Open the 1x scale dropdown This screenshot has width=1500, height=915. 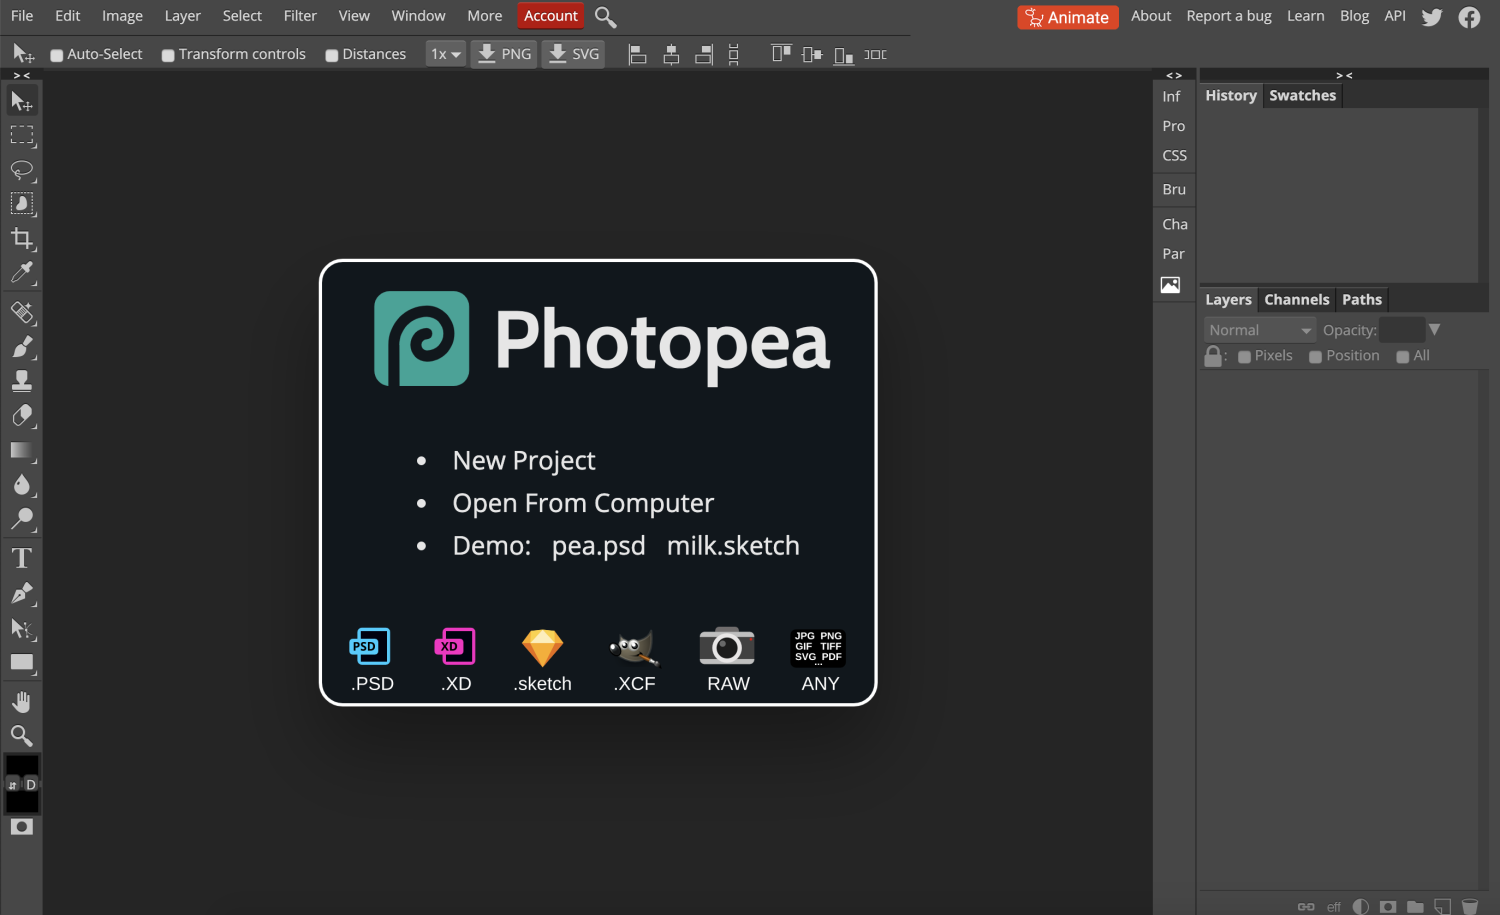(x=445, y=54)
